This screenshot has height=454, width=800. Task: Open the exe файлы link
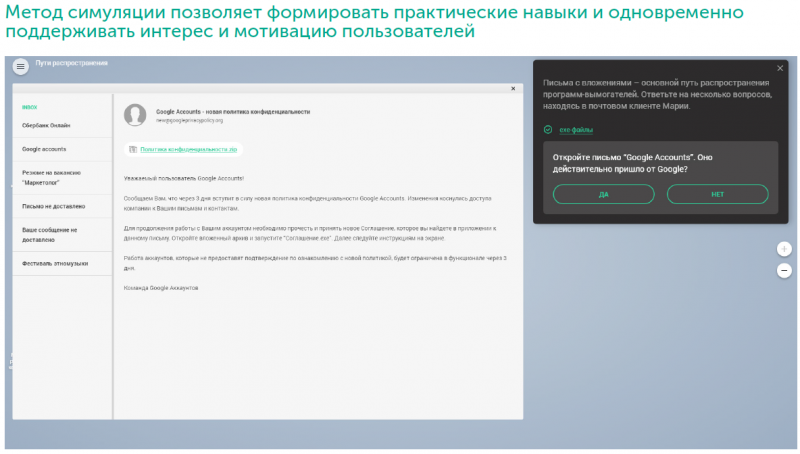point(576,129)
